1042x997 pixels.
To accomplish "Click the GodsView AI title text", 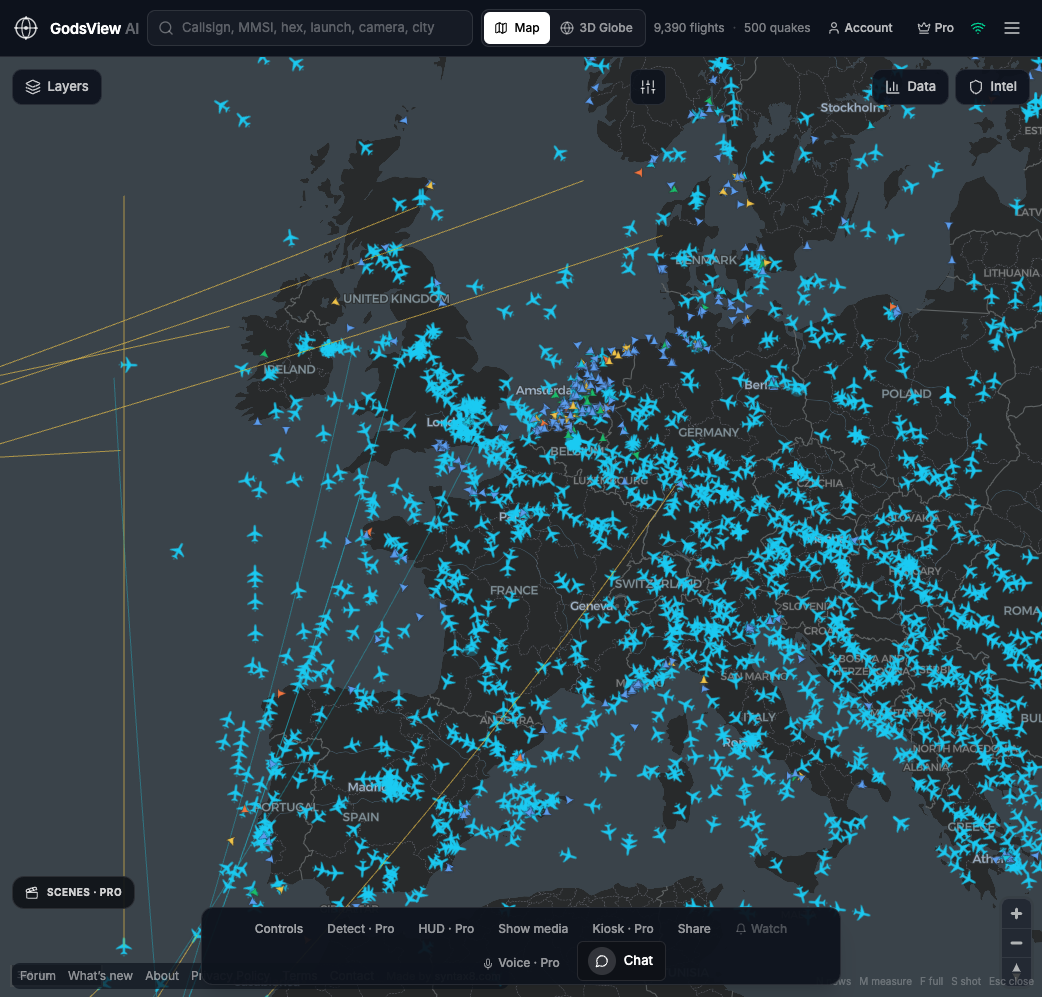I will tap(94, 28).
